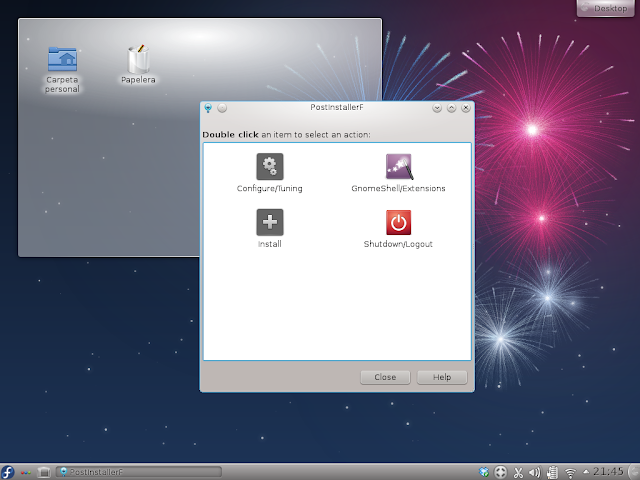Open the wireless network tray icon

(570, 473)
